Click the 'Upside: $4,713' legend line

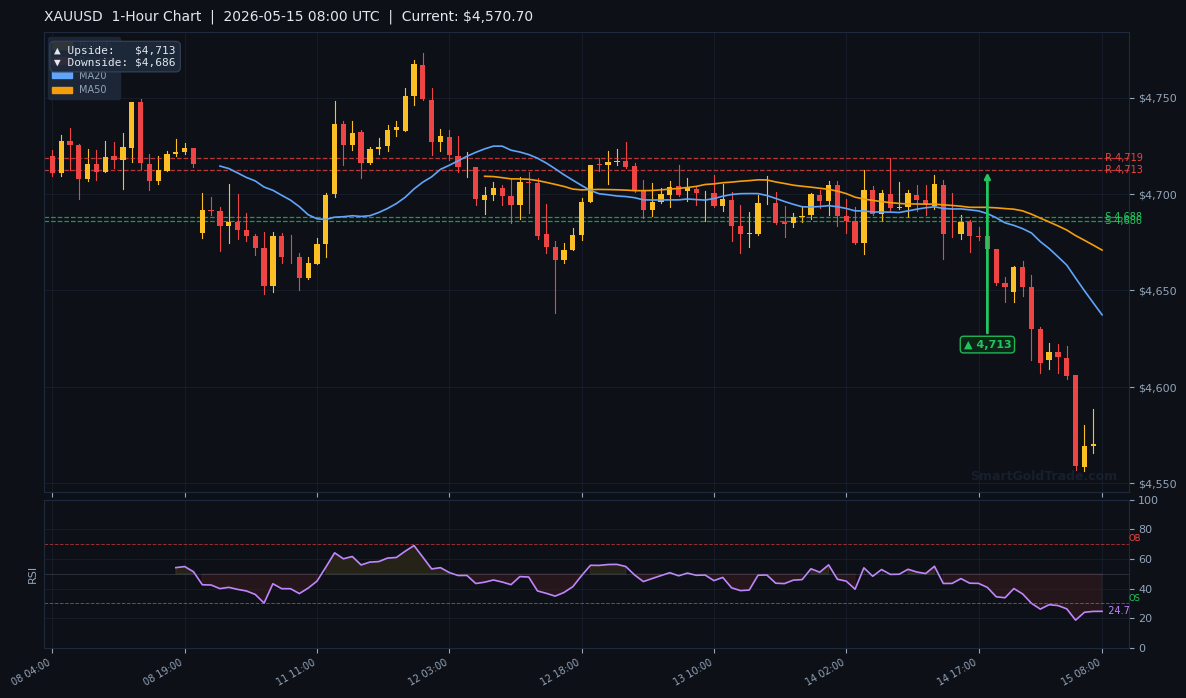tap(114, 51)
